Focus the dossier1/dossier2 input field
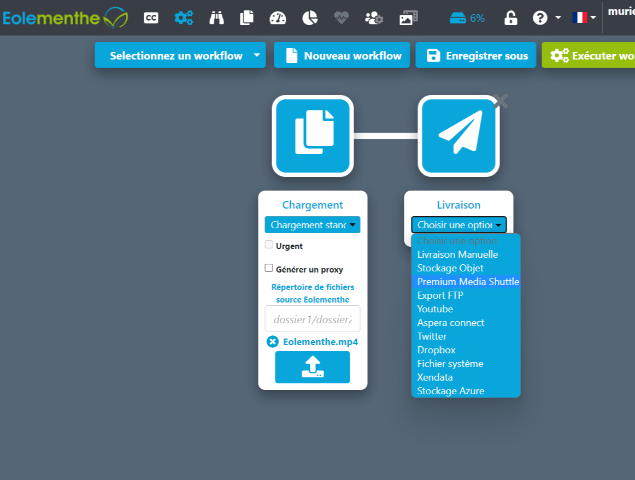 [313, 319]
